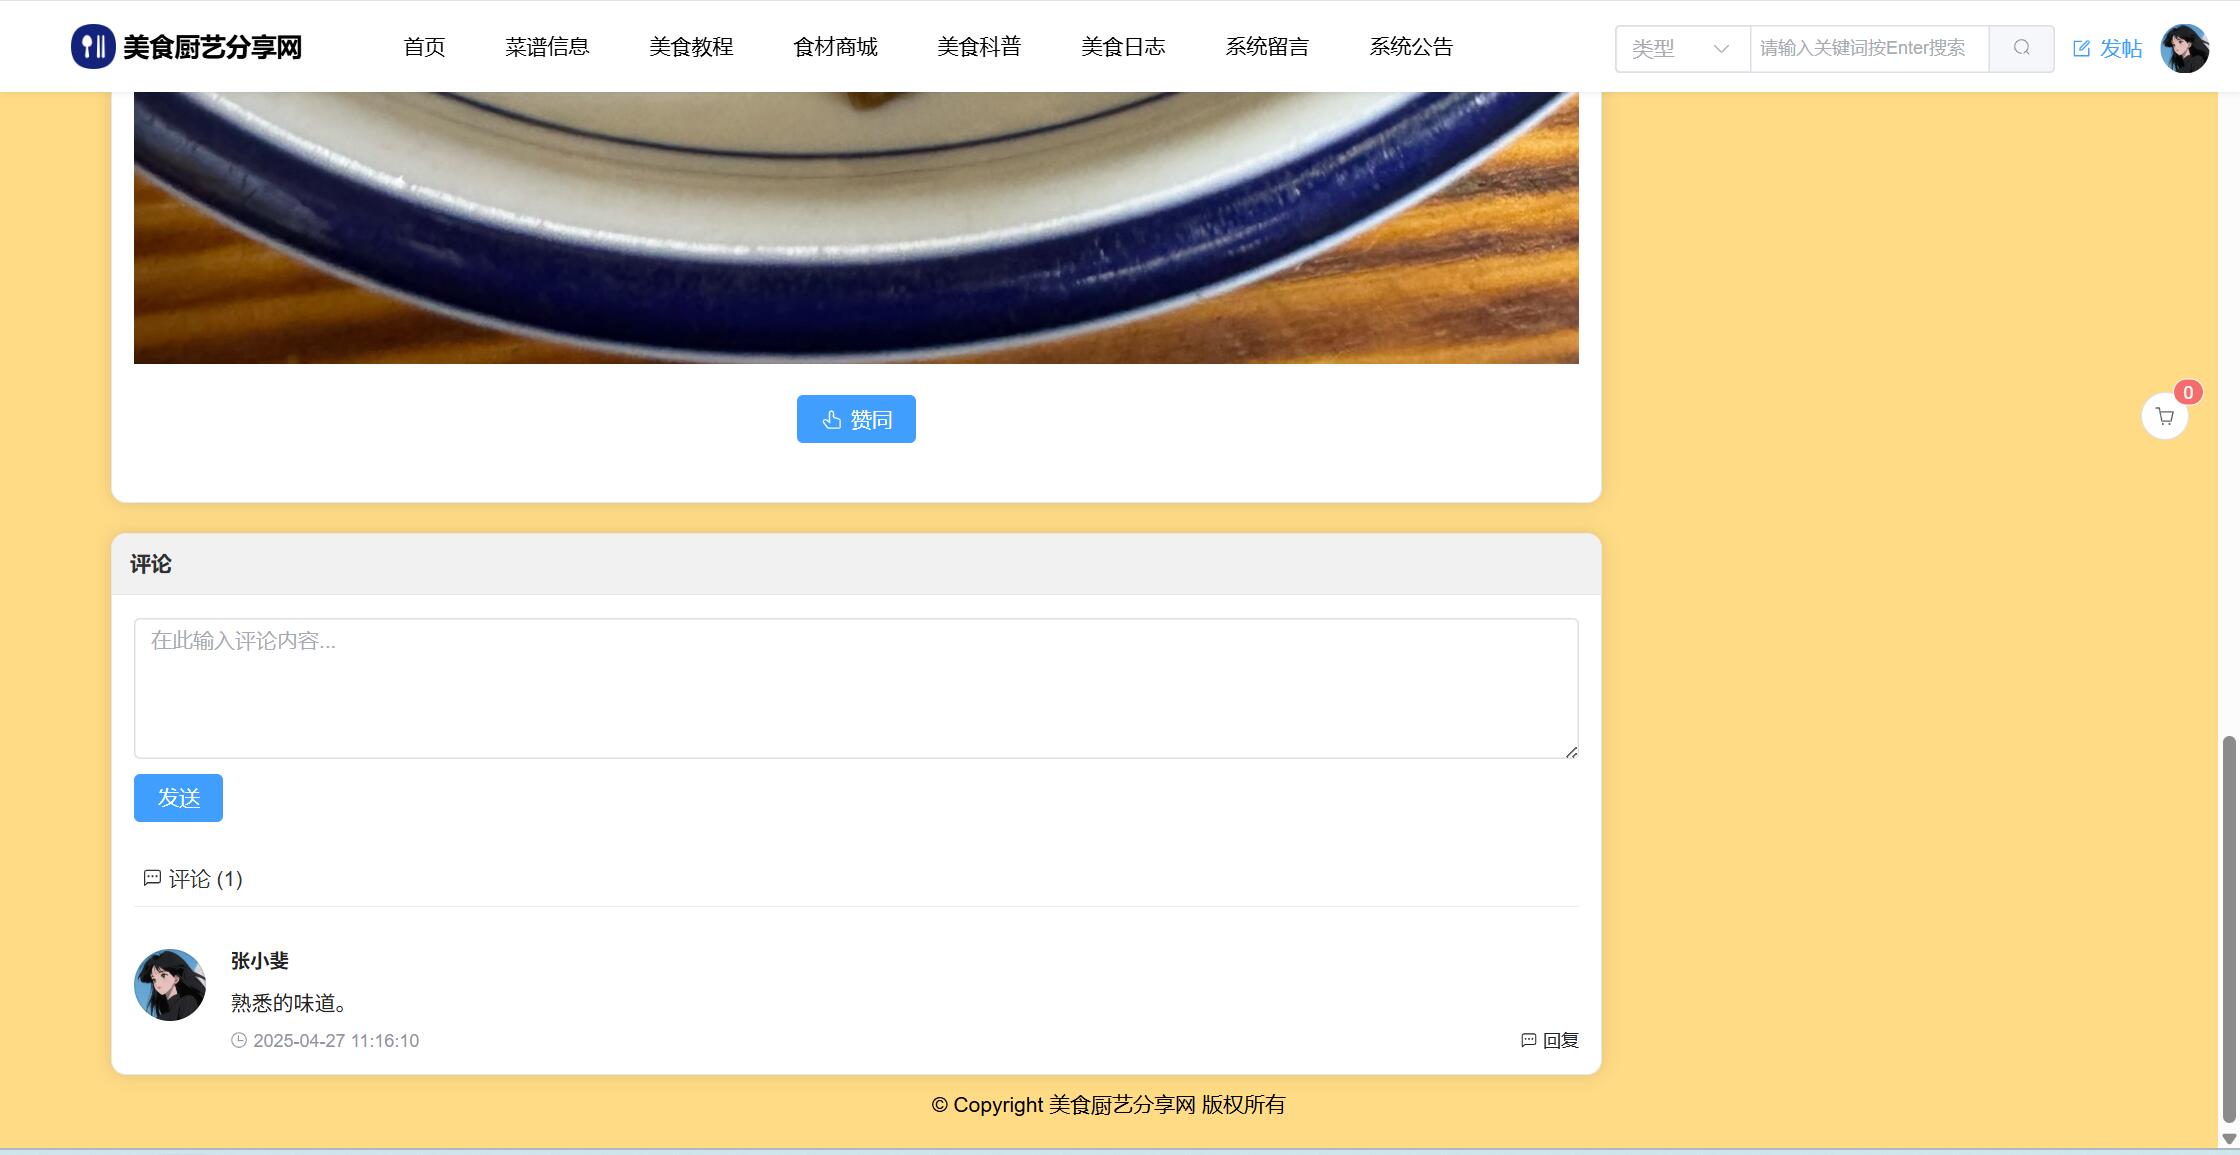Click 张小斐's comment avatar
The width and height of the screenshot is (2240, 1155).
170,985
